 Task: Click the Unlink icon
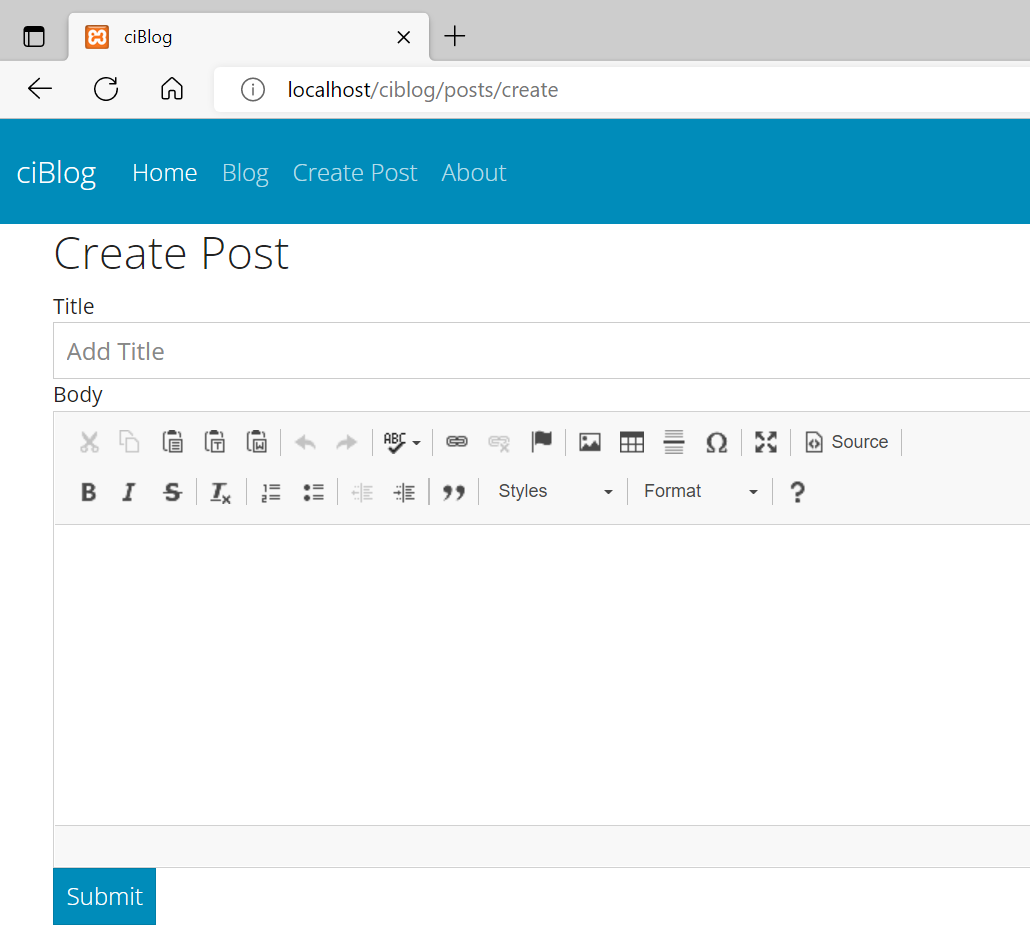tap(499, 442)
